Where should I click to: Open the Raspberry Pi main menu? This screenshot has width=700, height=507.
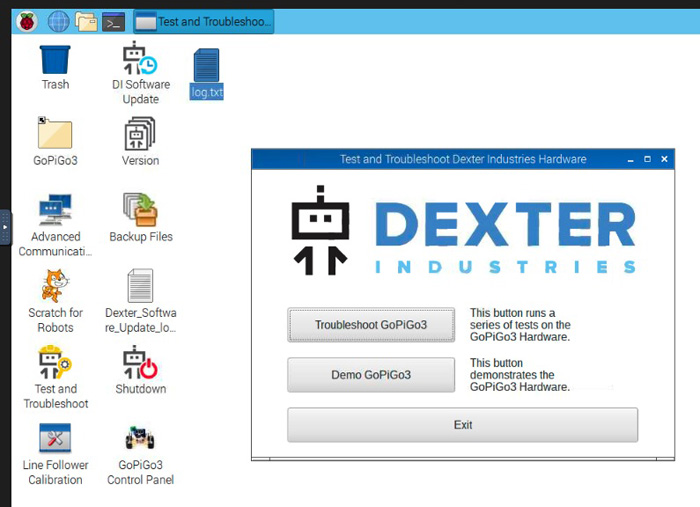[x=22, y=21]
